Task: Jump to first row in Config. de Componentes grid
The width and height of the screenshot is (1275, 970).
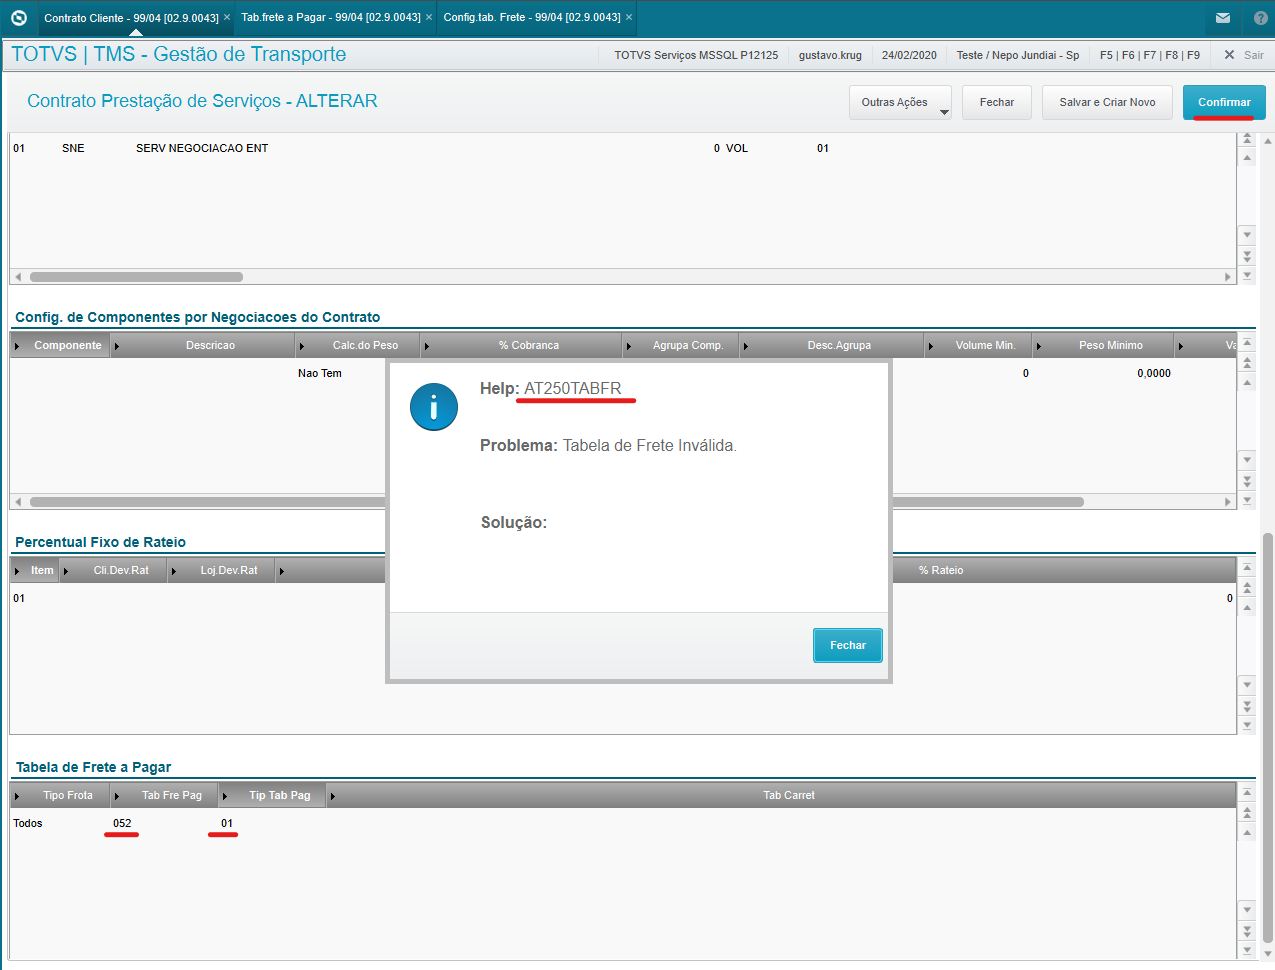Action: 1247,343
